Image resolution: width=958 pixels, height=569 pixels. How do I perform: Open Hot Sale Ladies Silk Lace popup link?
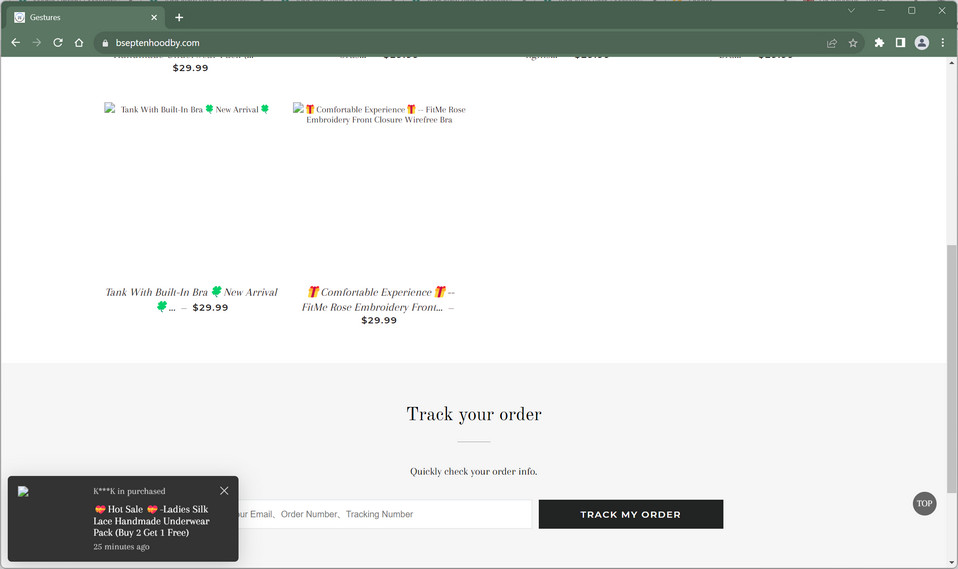[x=151, y=521]
